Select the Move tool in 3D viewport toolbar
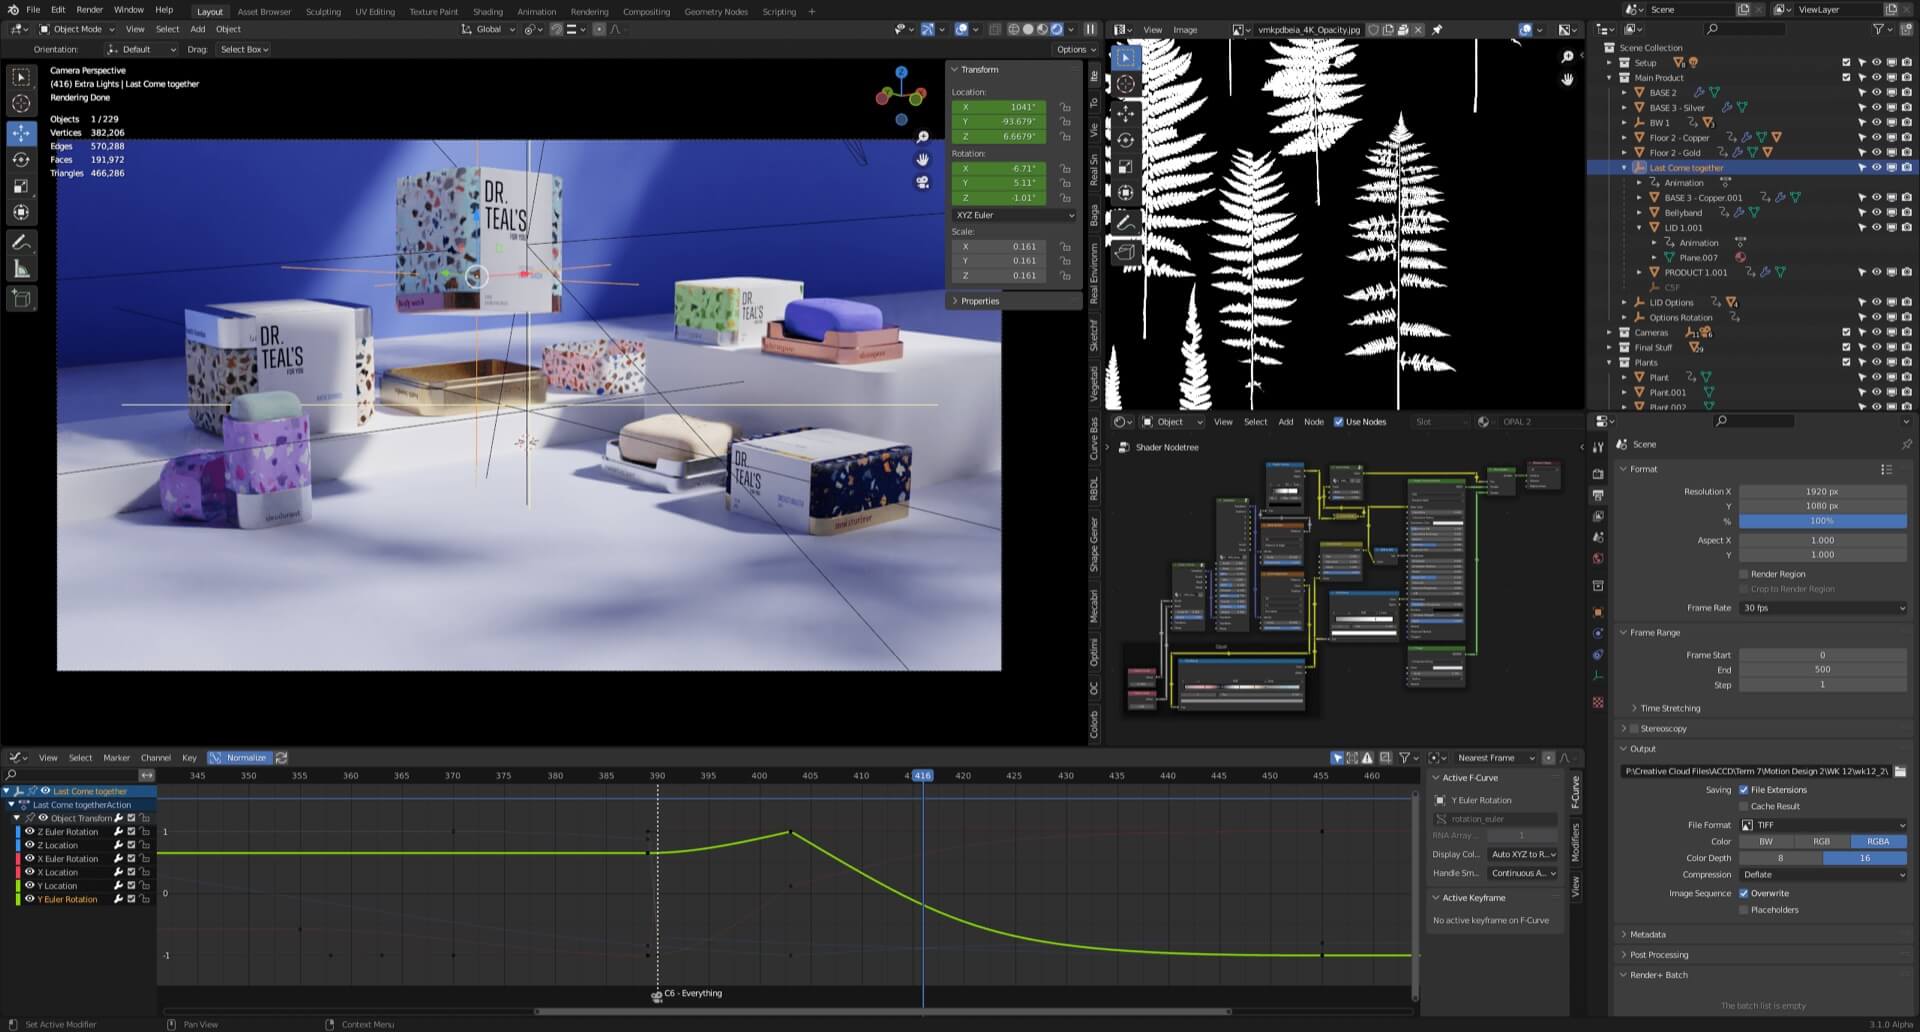The height and width of the screenshot is (1032, 1920). point(21,133)
